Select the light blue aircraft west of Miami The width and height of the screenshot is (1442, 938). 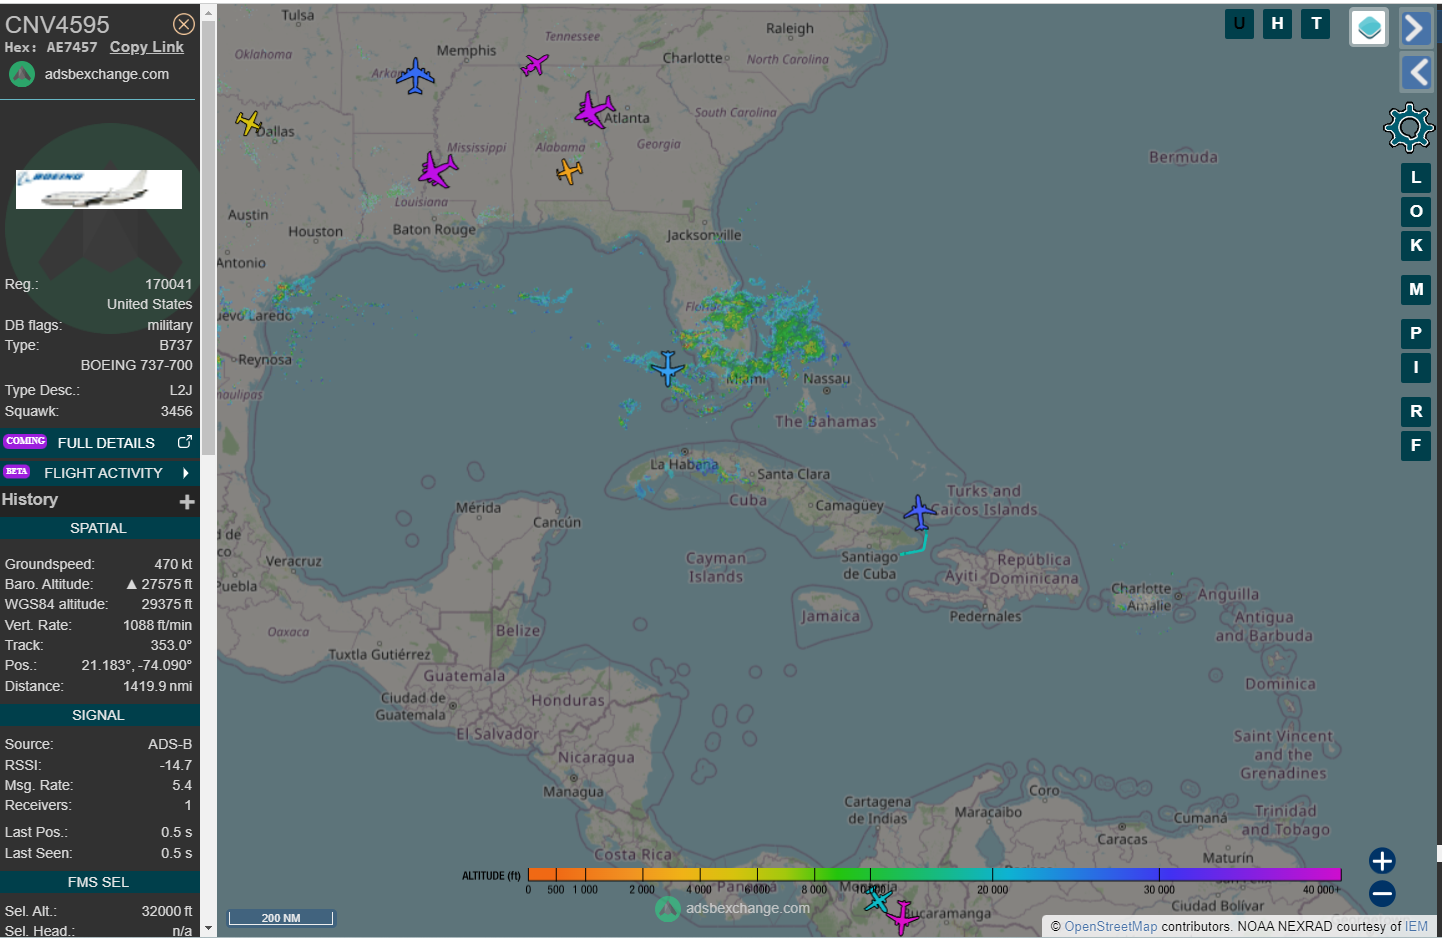668,369
